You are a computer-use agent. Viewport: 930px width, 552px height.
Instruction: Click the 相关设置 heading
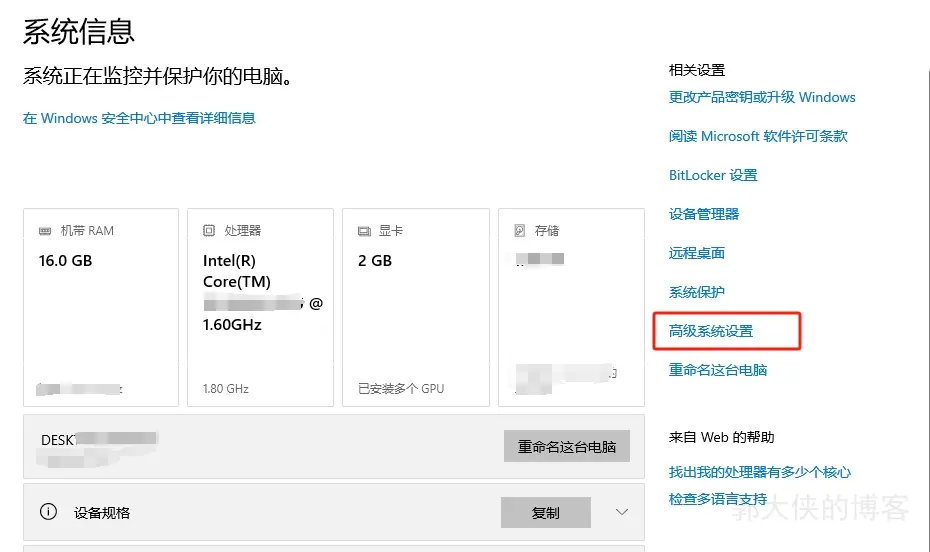(x=697, y=70)
